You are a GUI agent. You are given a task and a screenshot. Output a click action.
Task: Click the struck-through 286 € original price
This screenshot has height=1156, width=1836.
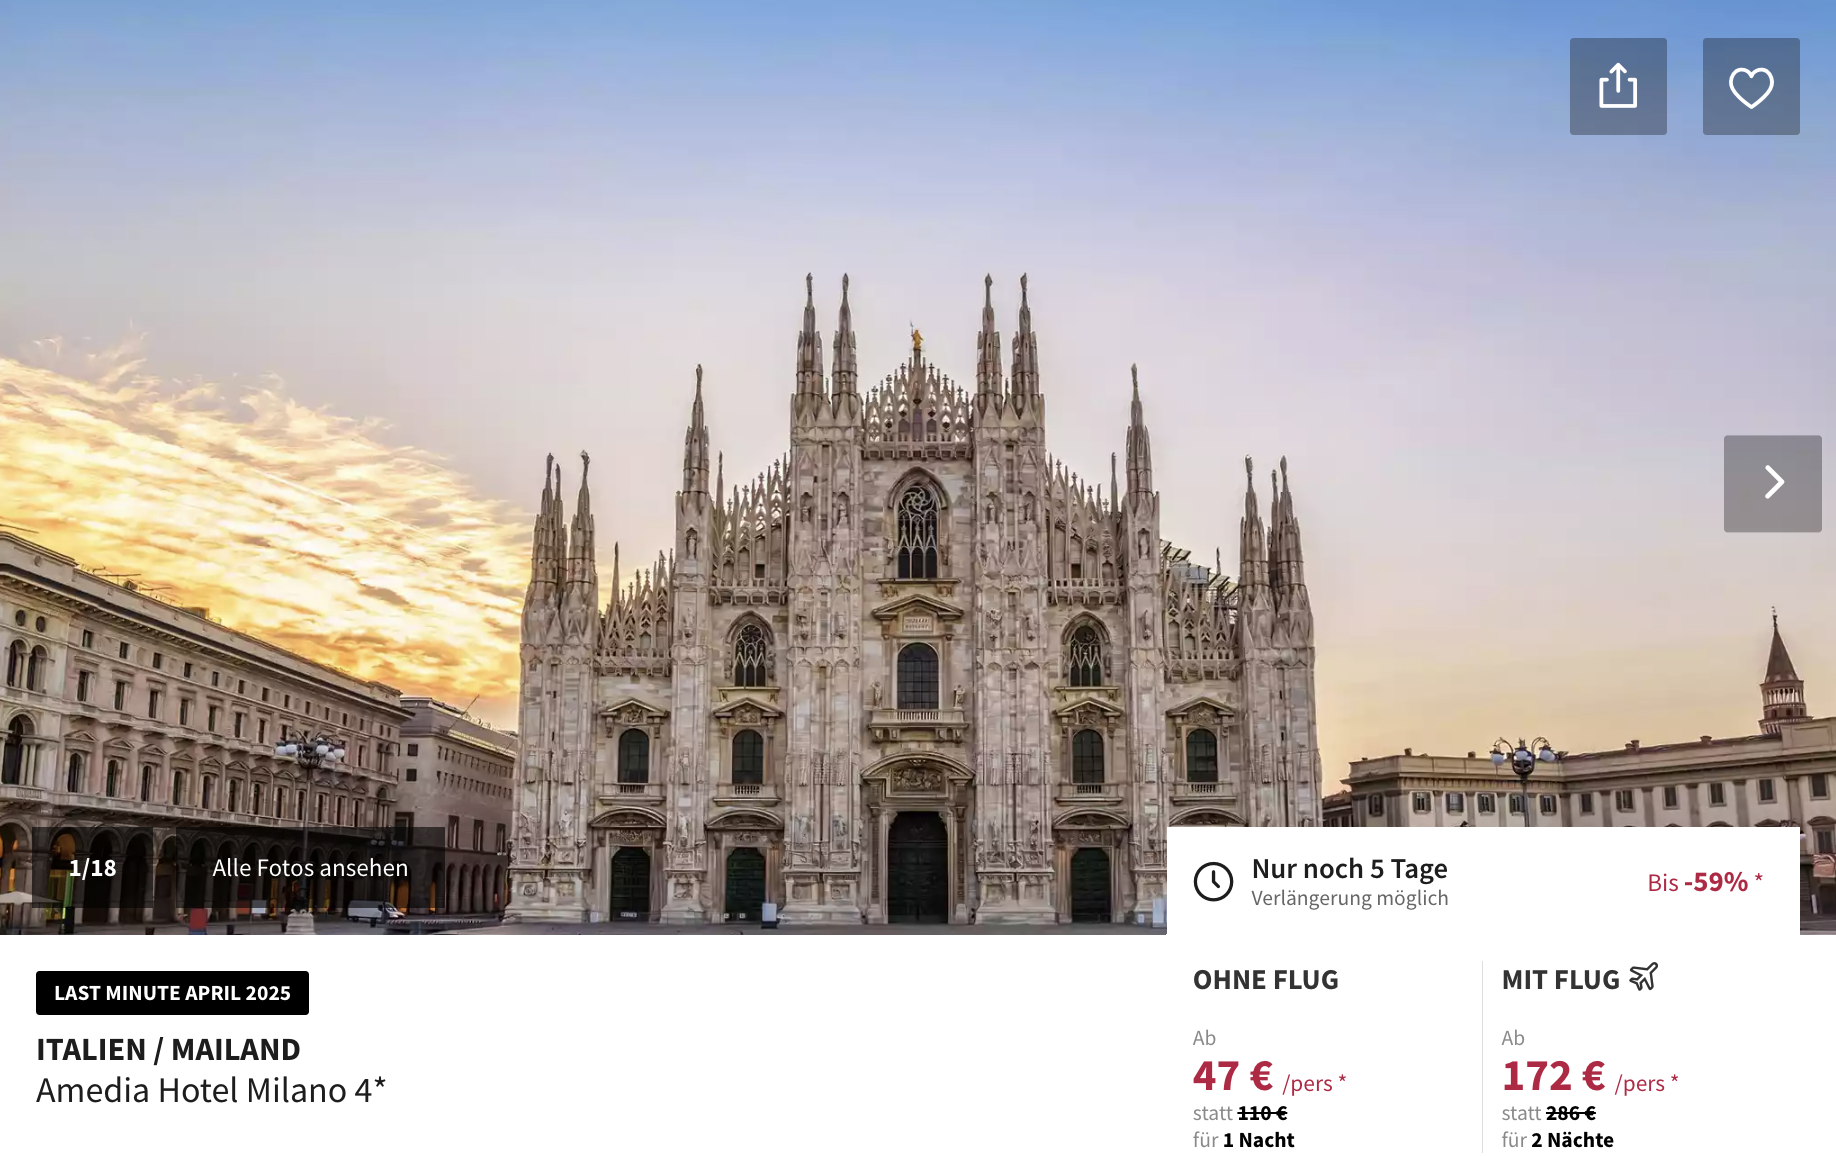1571,1113
